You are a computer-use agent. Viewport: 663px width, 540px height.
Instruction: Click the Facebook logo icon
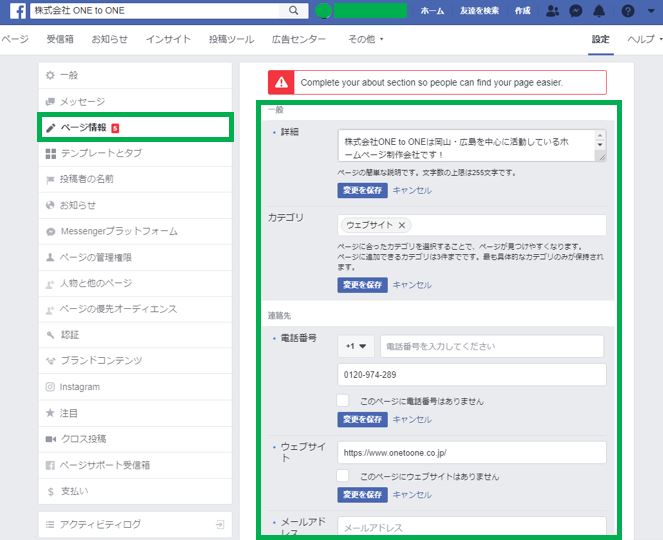(x=19, y=11)
